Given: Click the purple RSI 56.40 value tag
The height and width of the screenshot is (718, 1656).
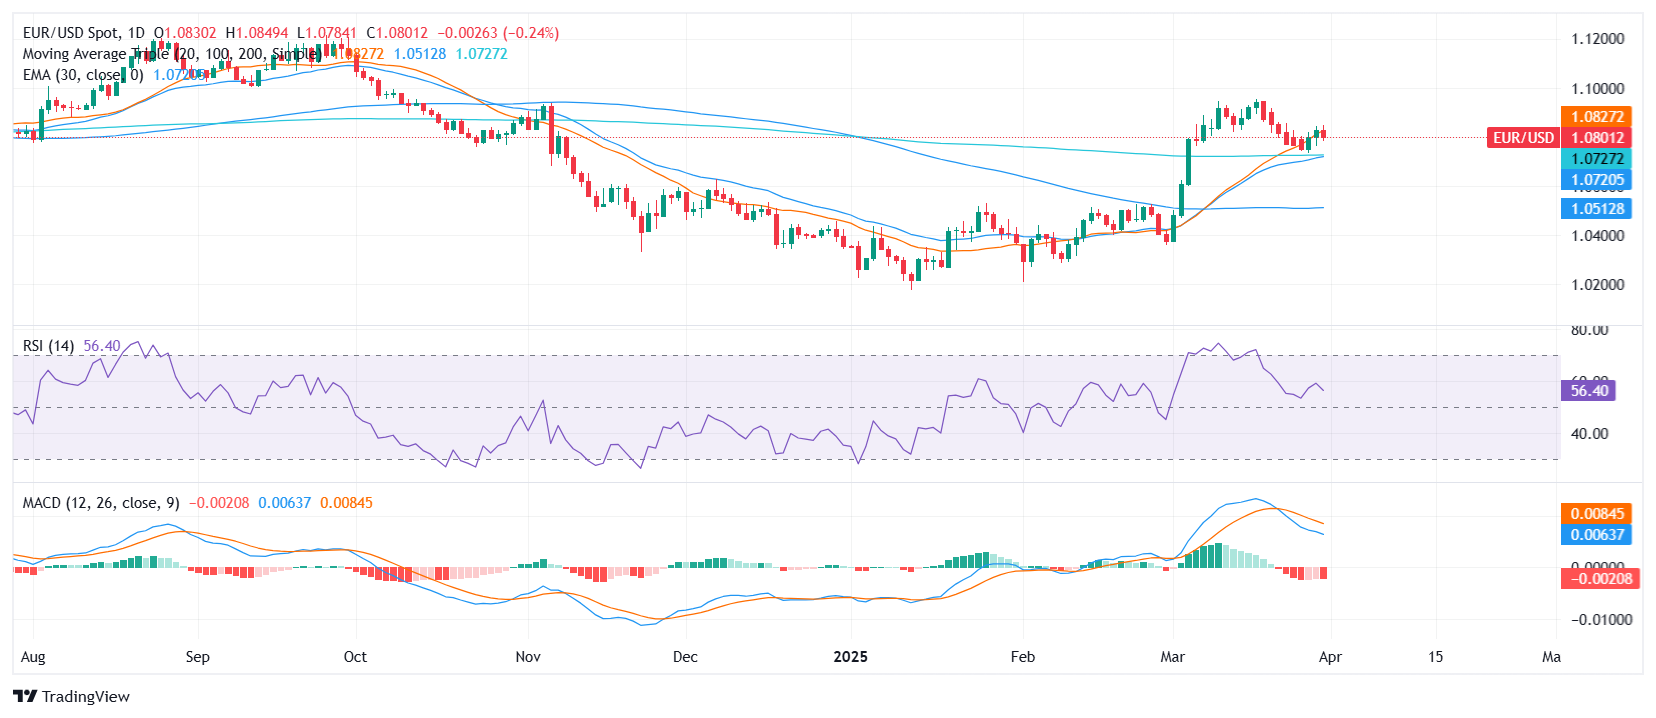Looking at the screenshot, I should pyautogui.click(x=1588, y=391).
